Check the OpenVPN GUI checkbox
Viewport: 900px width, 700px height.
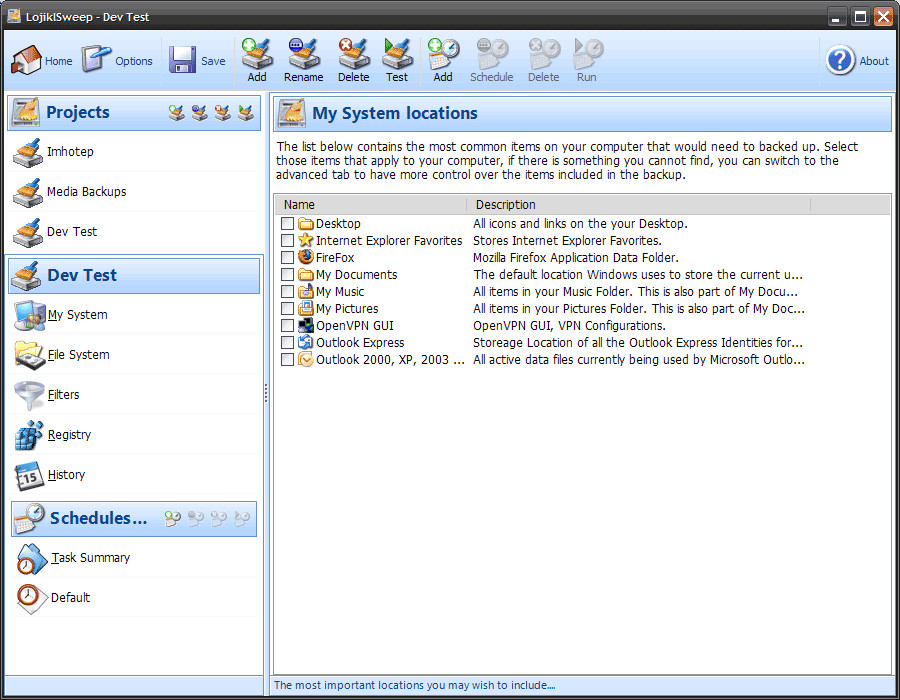point(288,325)
